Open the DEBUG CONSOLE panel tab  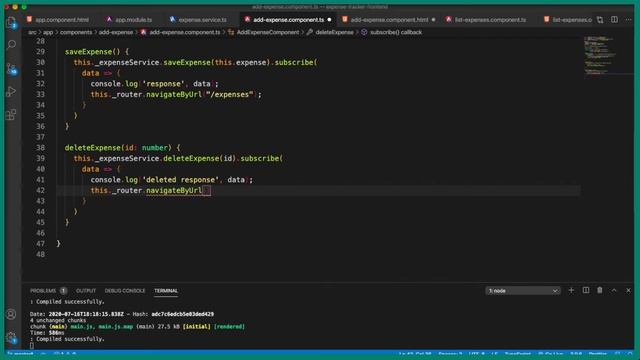[x=125, y=291]
